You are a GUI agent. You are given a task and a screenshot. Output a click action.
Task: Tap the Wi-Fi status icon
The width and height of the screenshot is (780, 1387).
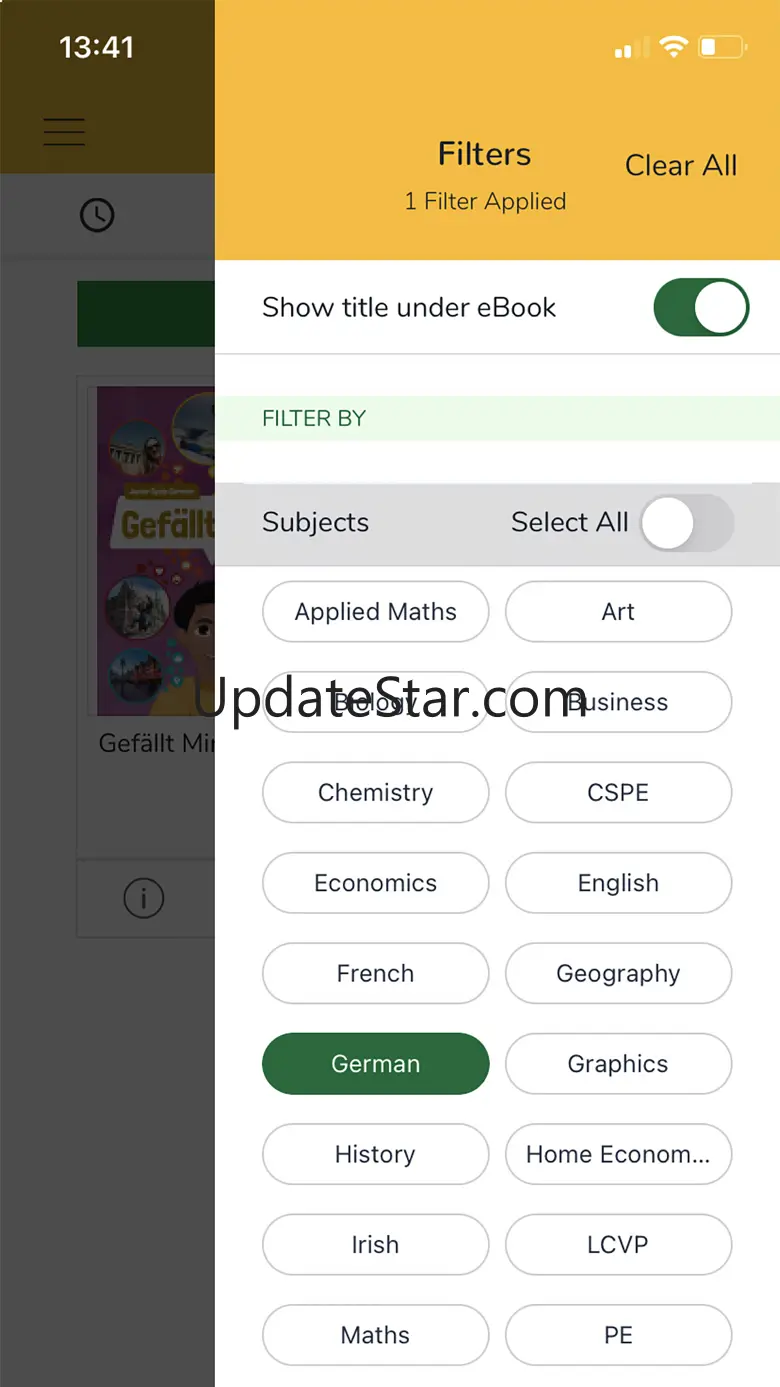tap(673, 47)
